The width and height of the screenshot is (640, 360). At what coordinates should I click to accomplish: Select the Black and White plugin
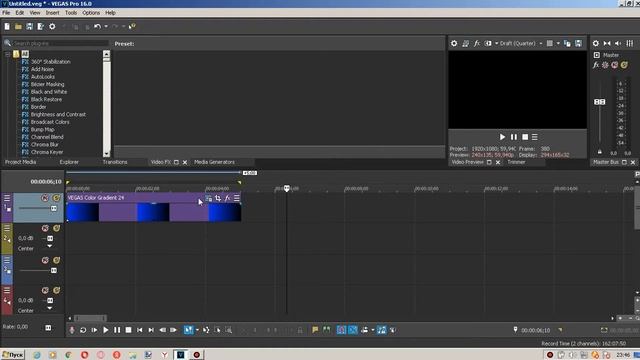(49, 92)
